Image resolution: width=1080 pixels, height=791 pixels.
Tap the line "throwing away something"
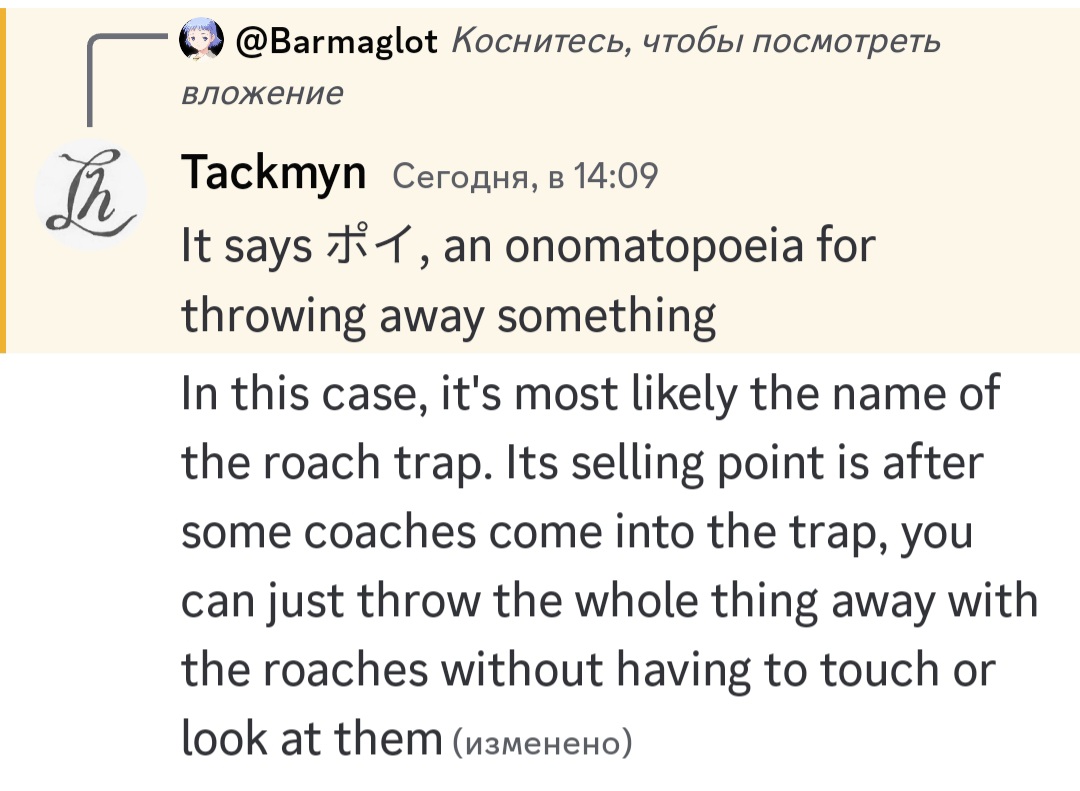point(448,317)
